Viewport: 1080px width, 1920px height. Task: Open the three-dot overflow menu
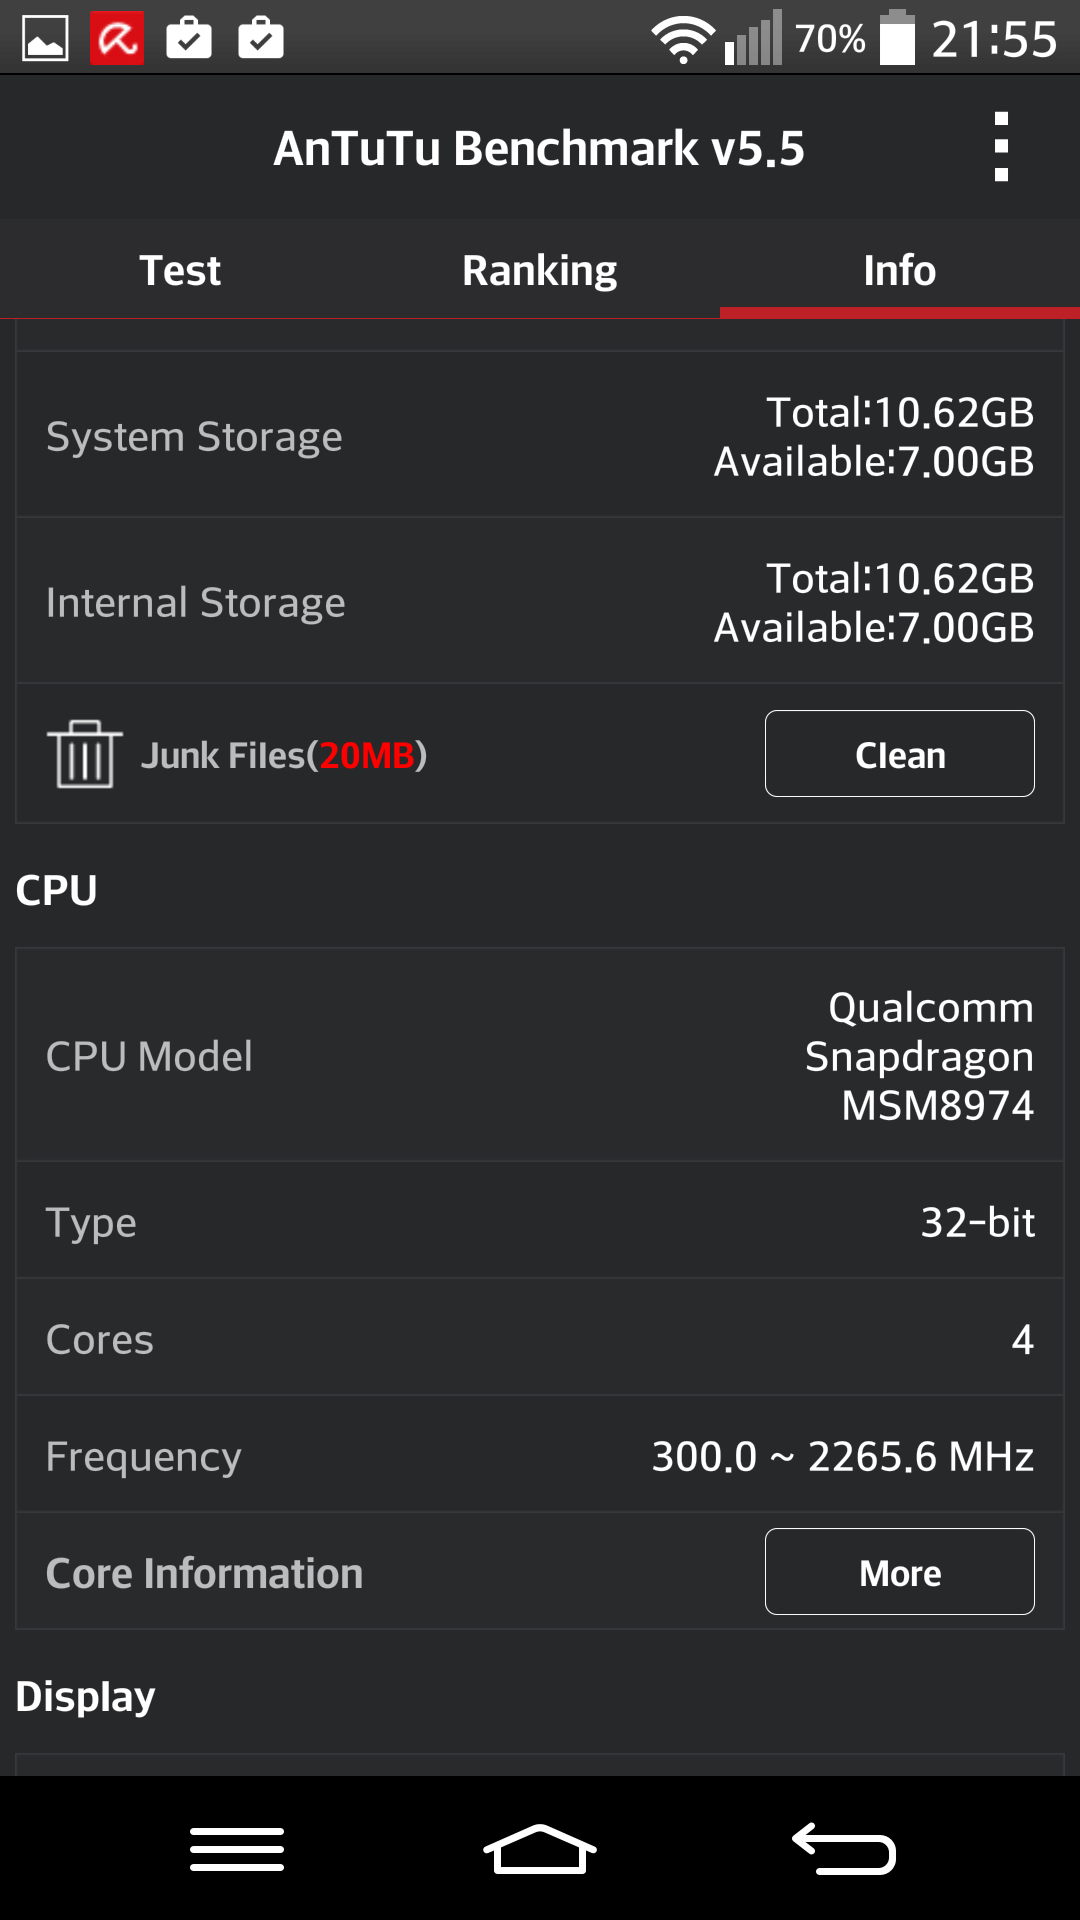pos(1001,147)
